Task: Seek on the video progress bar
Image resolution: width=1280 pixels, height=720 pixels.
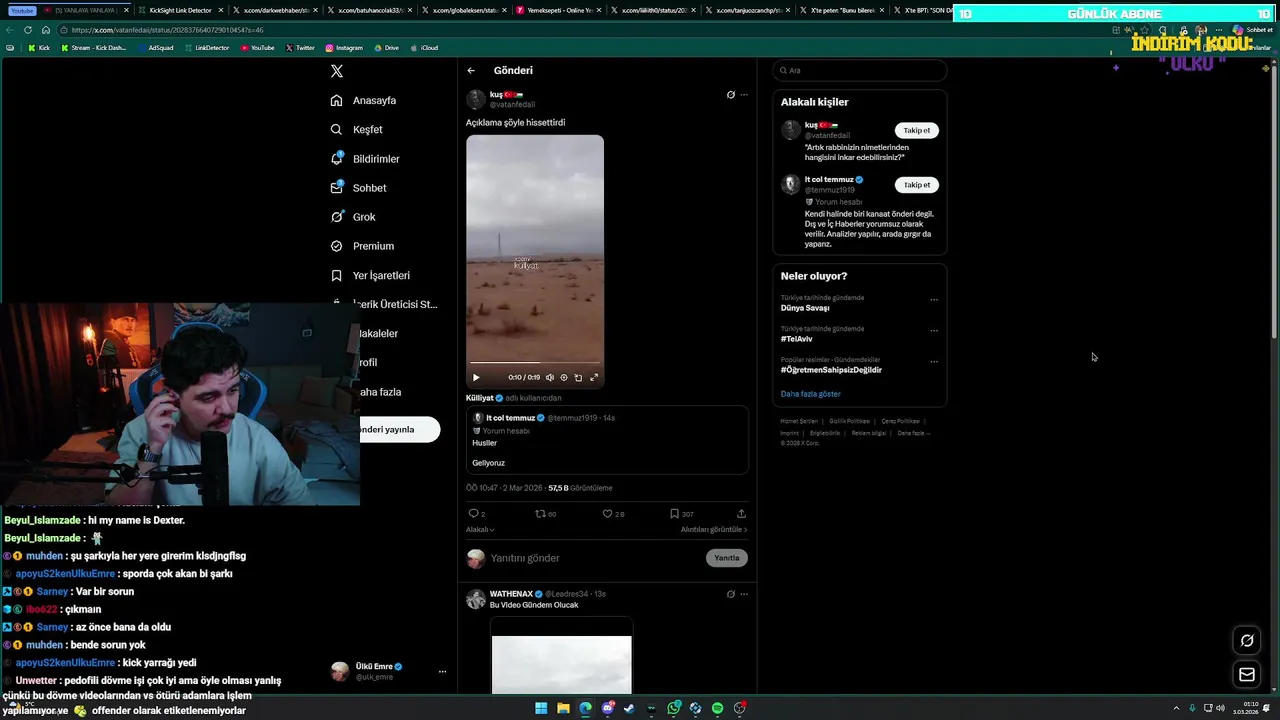Action: point(535,363)
